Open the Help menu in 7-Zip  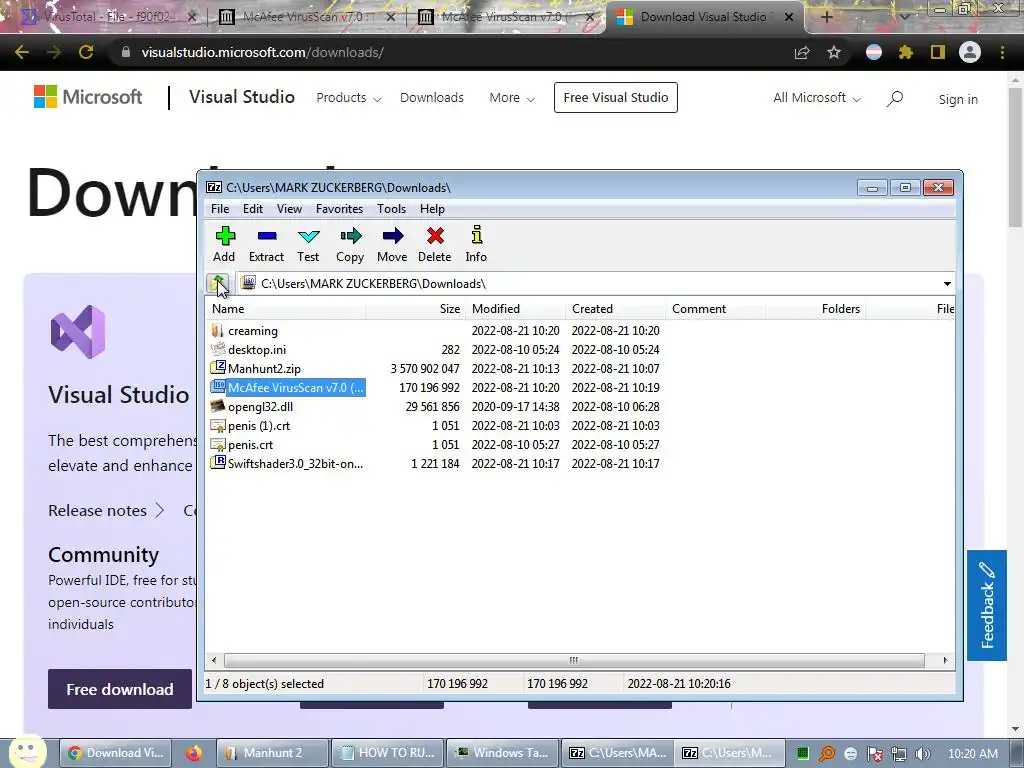(x=432, y=209)
